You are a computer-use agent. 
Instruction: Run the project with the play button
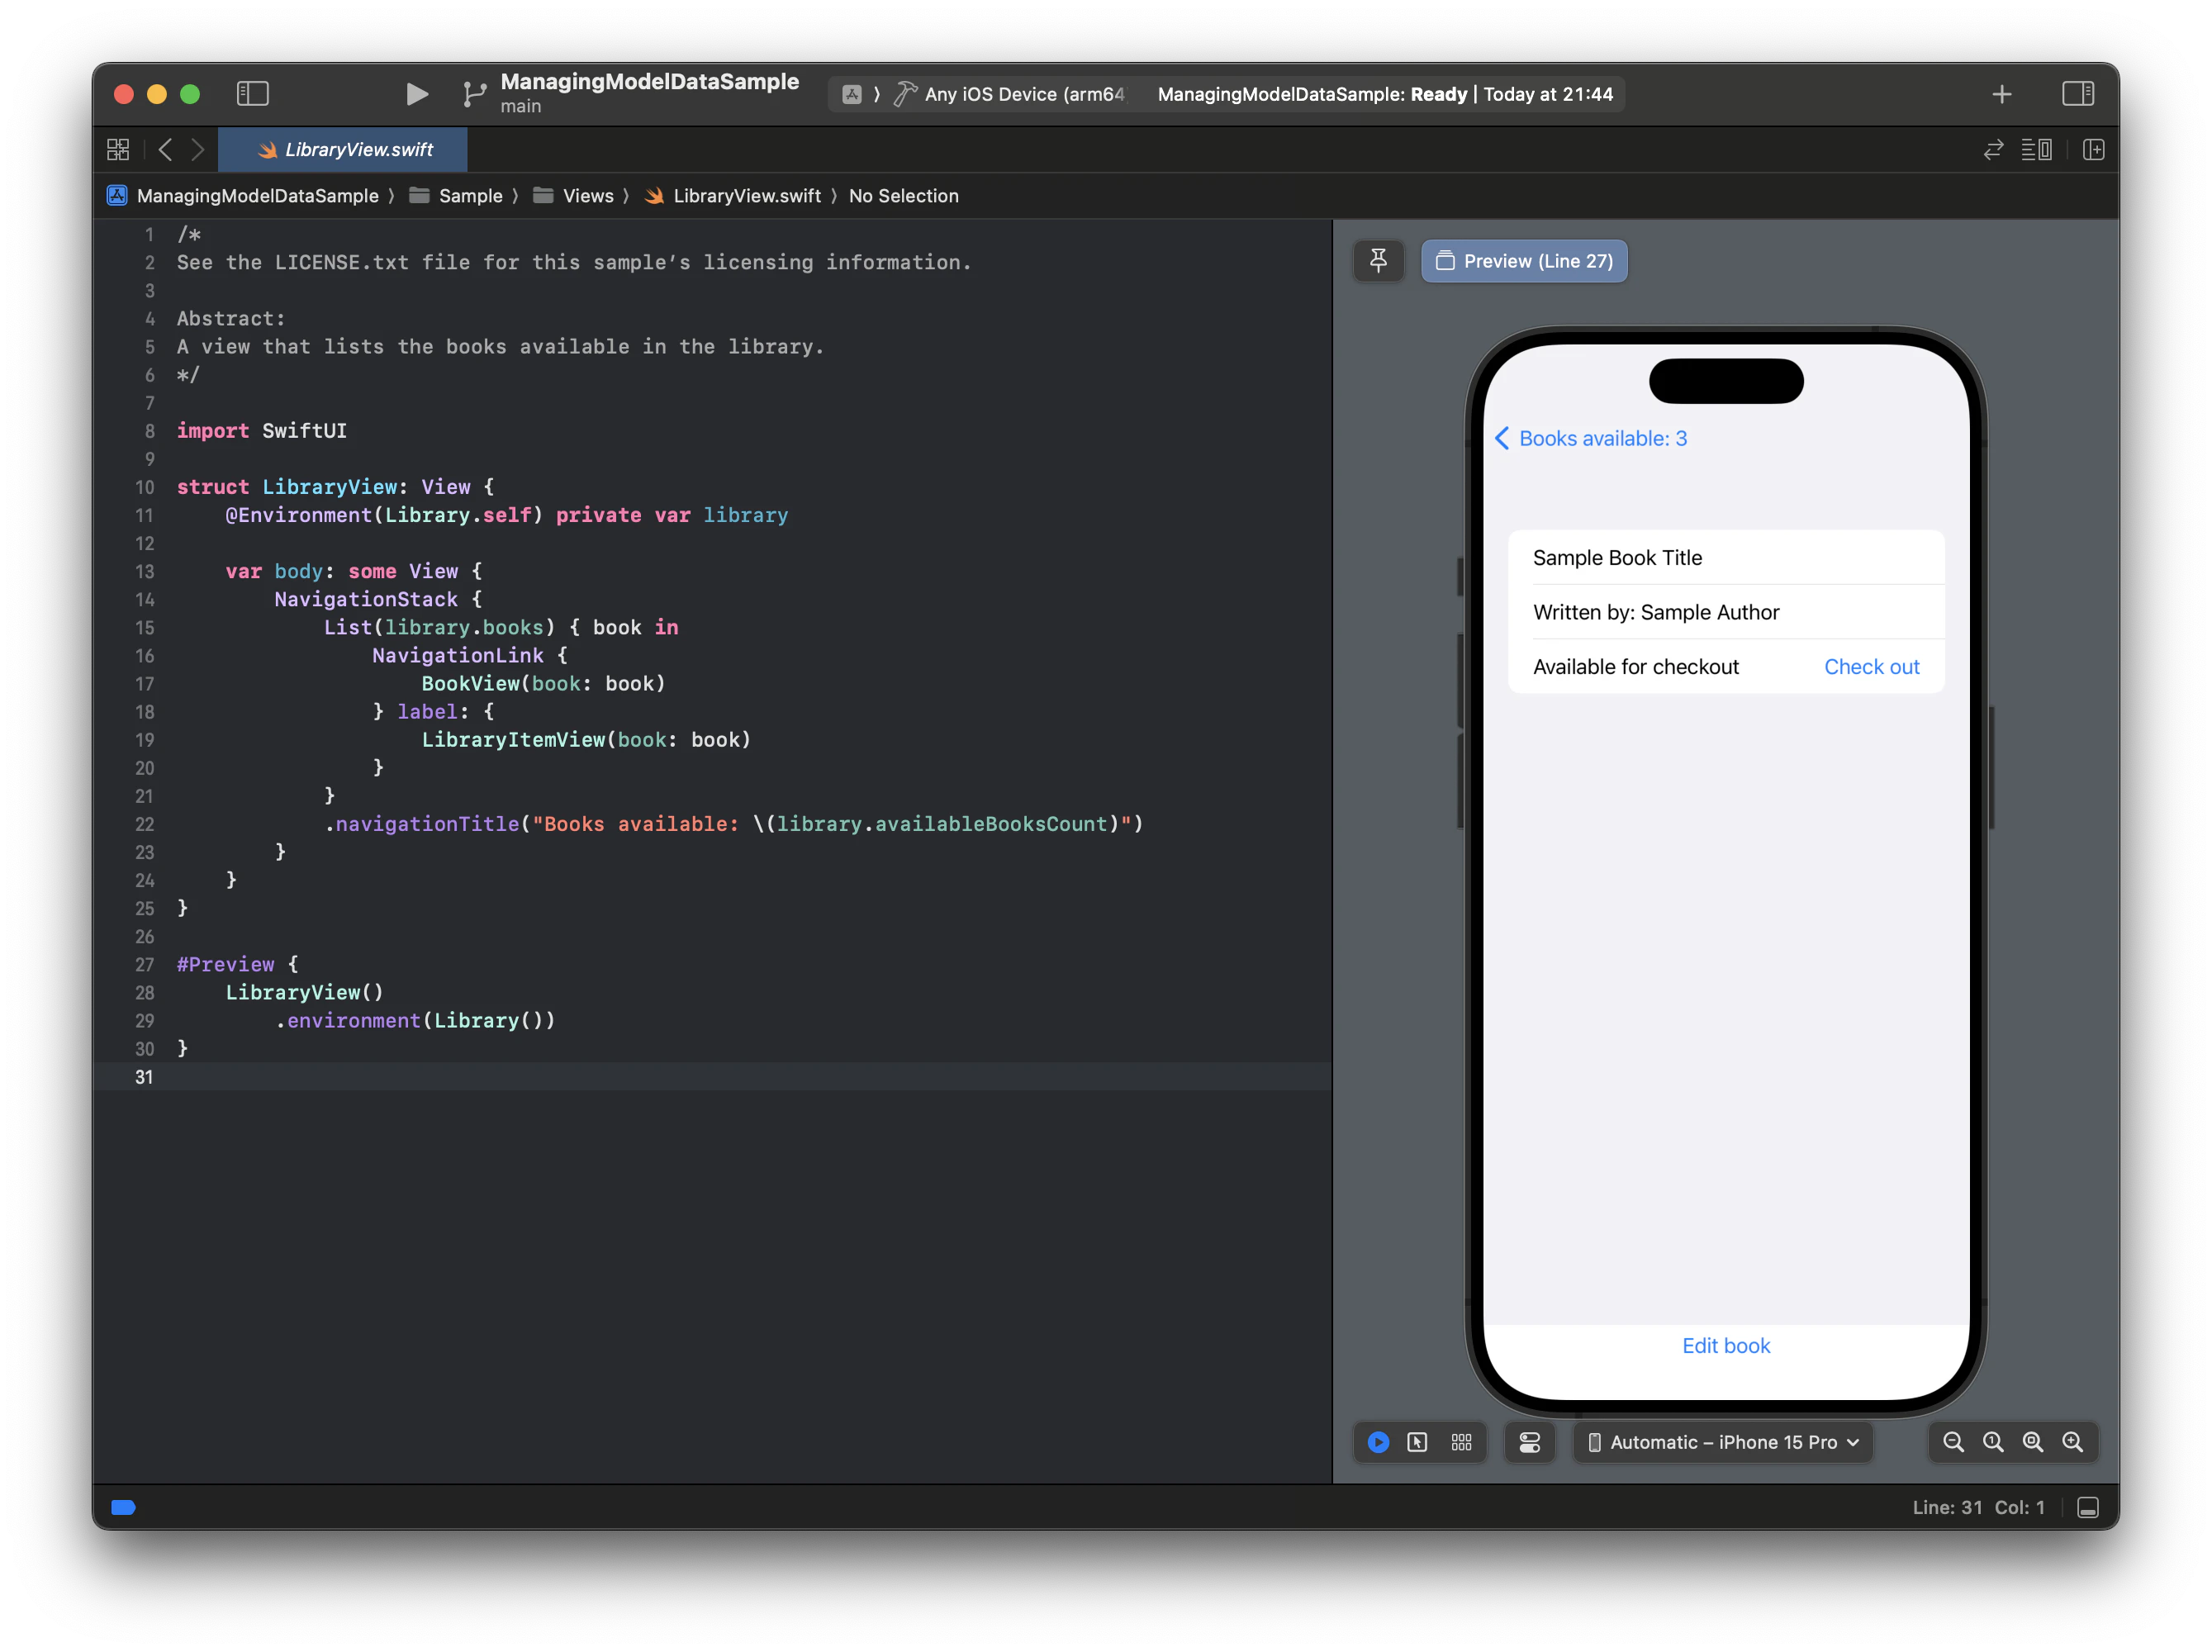pos(417,94)
